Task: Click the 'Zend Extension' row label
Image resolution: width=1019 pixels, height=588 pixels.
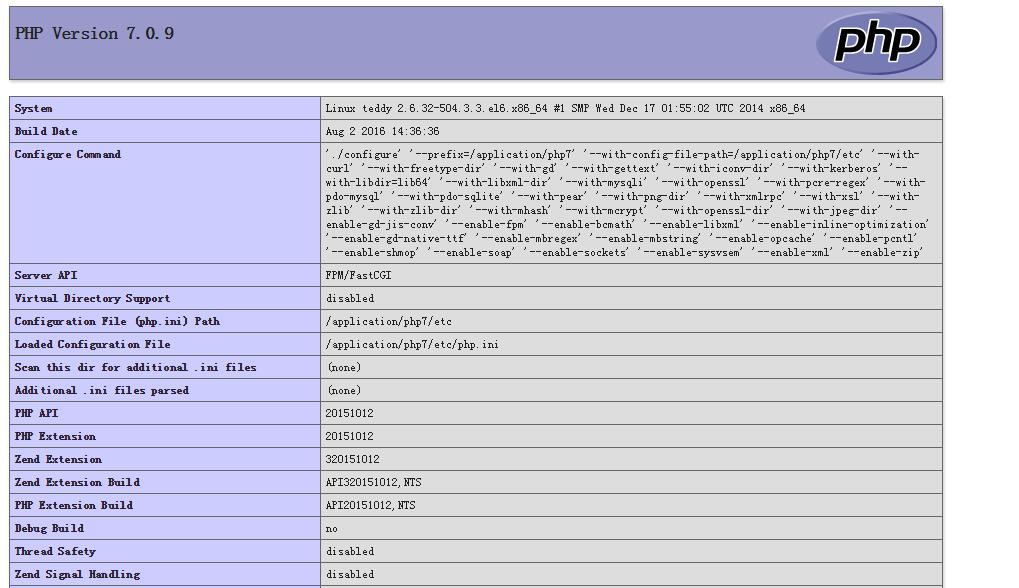Action: 58,459
